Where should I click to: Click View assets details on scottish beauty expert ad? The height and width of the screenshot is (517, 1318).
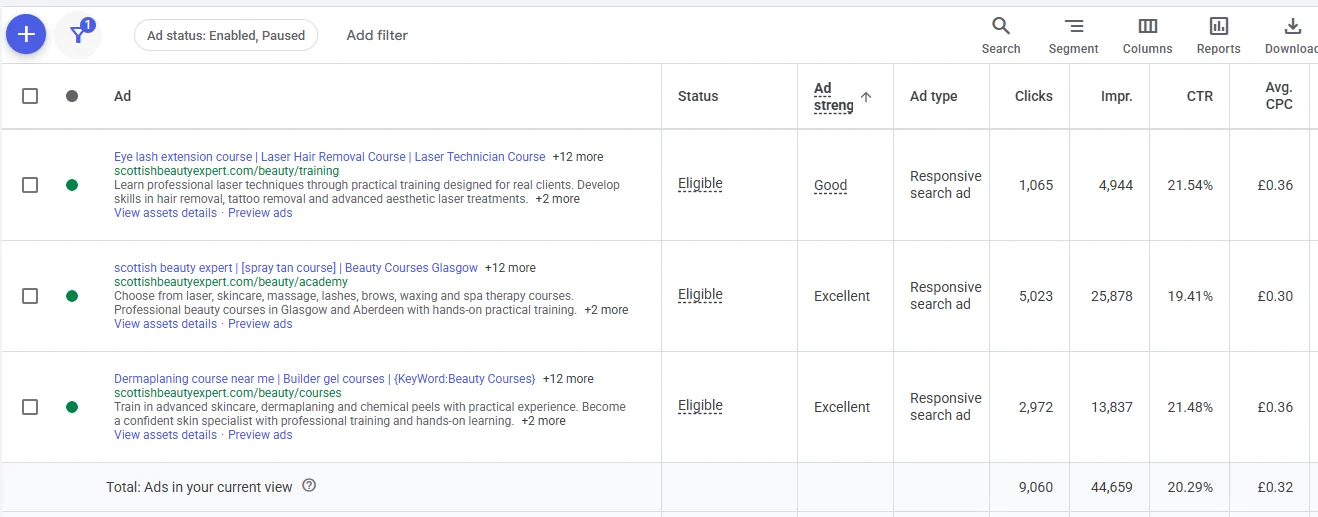(165, 324)
